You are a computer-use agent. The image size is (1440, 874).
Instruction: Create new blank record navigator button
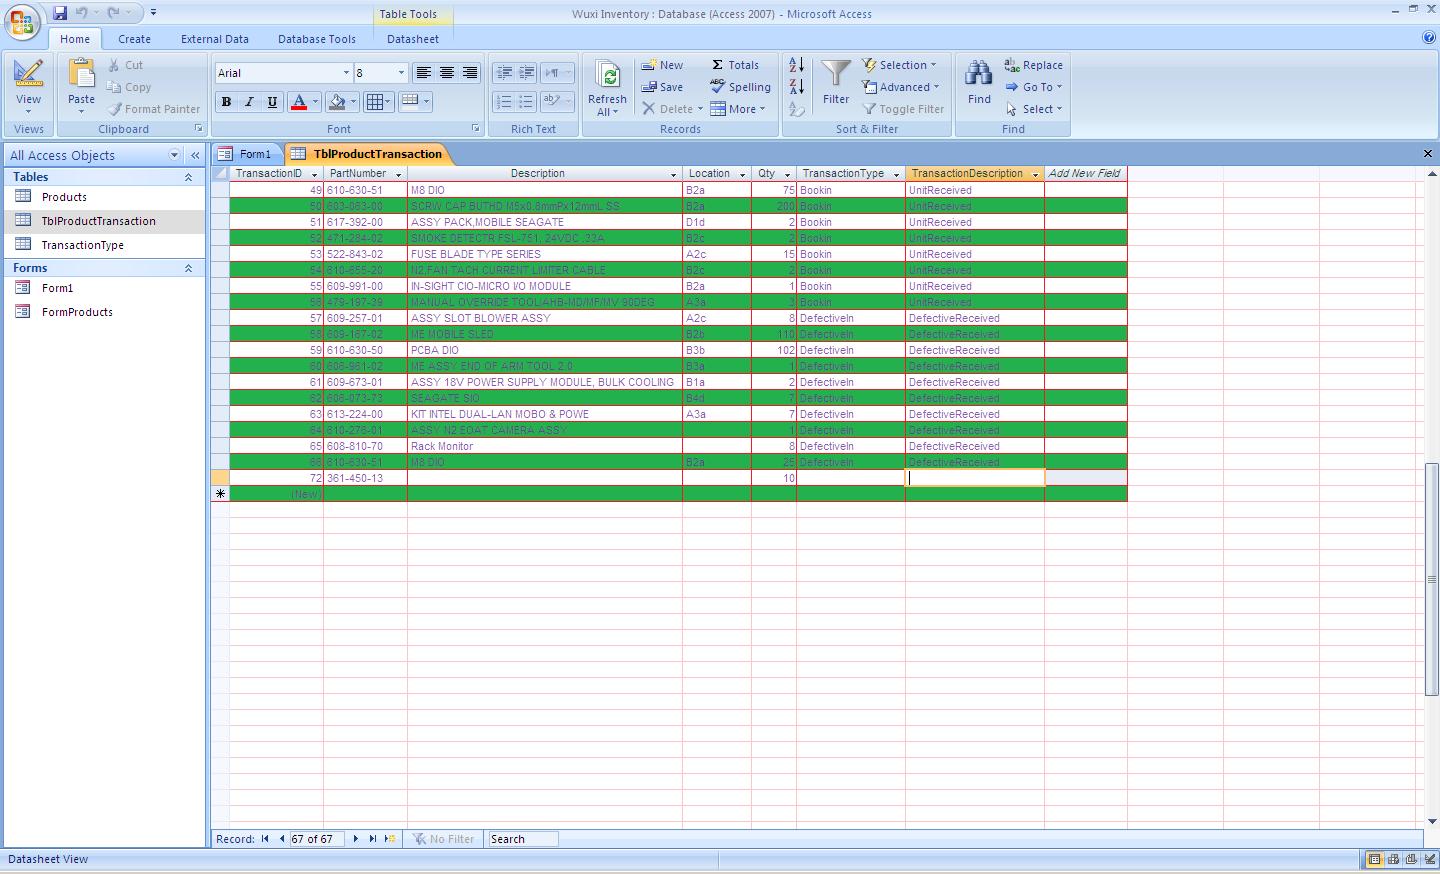[390, 839]
